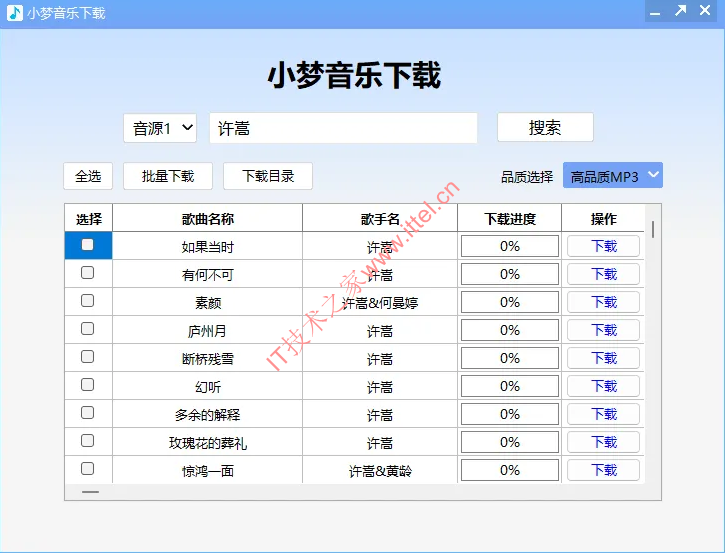Screen dimensions: 725x553
Task: Open the 高品质MP3 quality dropdown
Action: click(613, 175)
